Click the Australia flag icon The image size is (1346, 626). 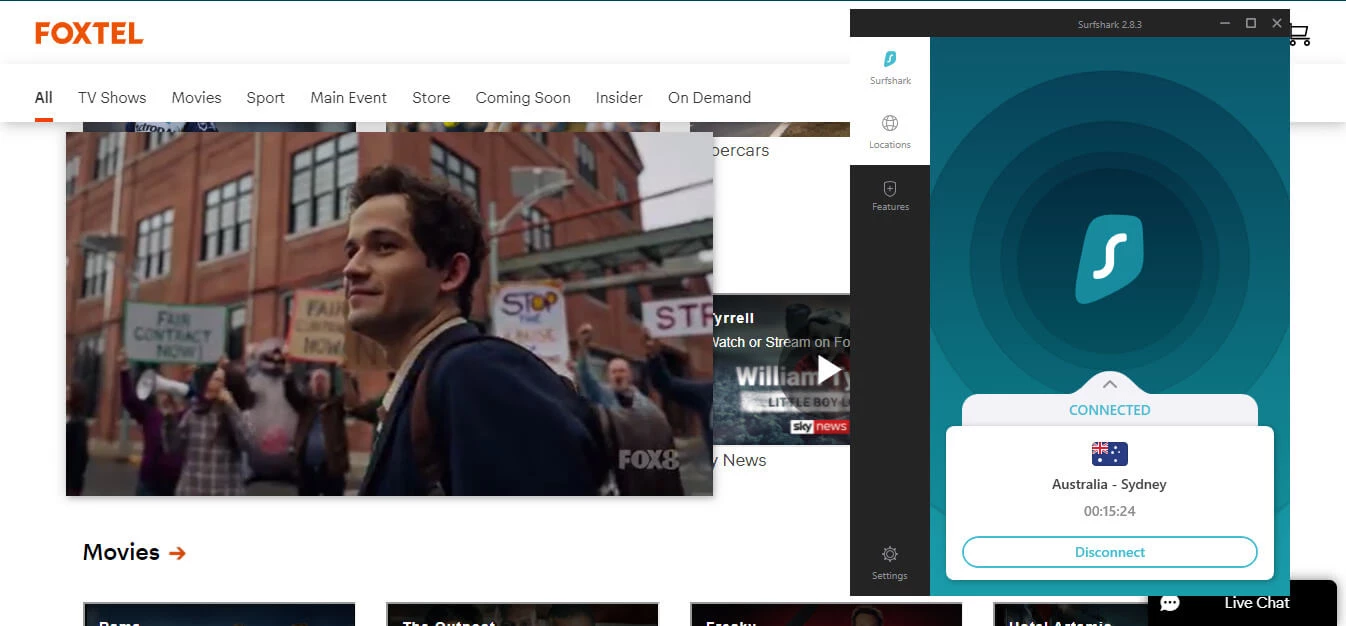[1110, 454]
